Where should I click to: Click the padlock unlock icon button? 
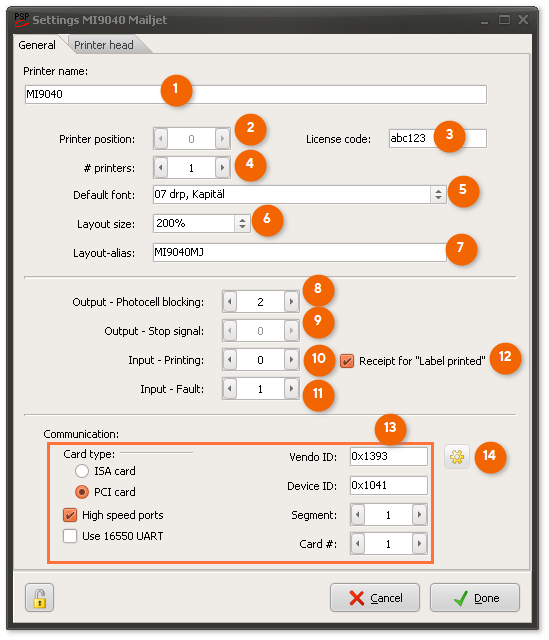tap(40, 598)
